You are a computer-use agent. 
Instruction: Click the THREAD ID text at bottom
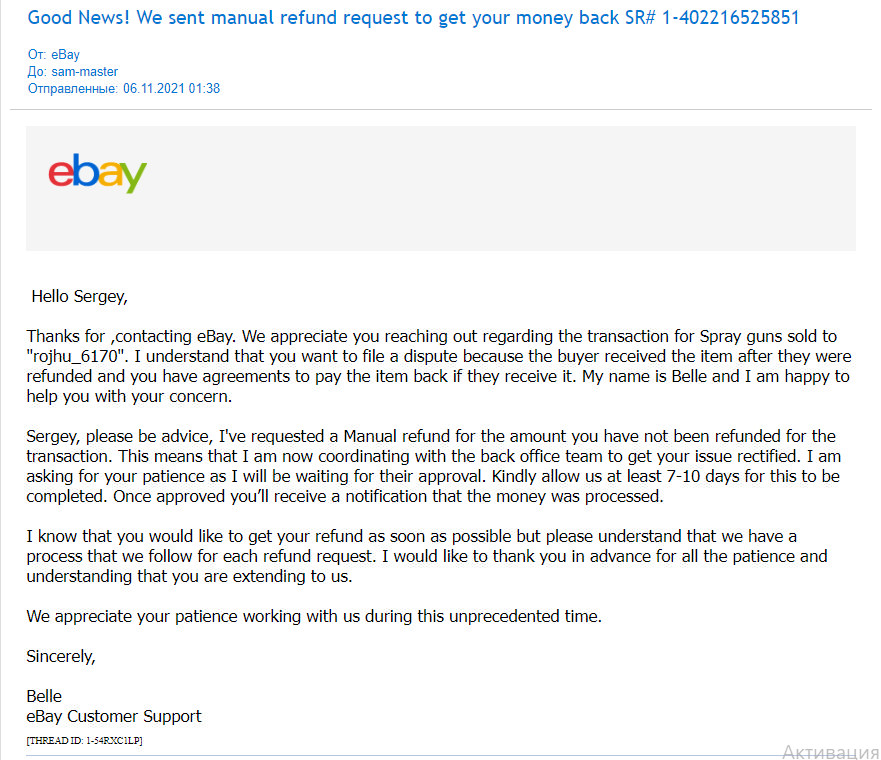[x=84, y=740]
